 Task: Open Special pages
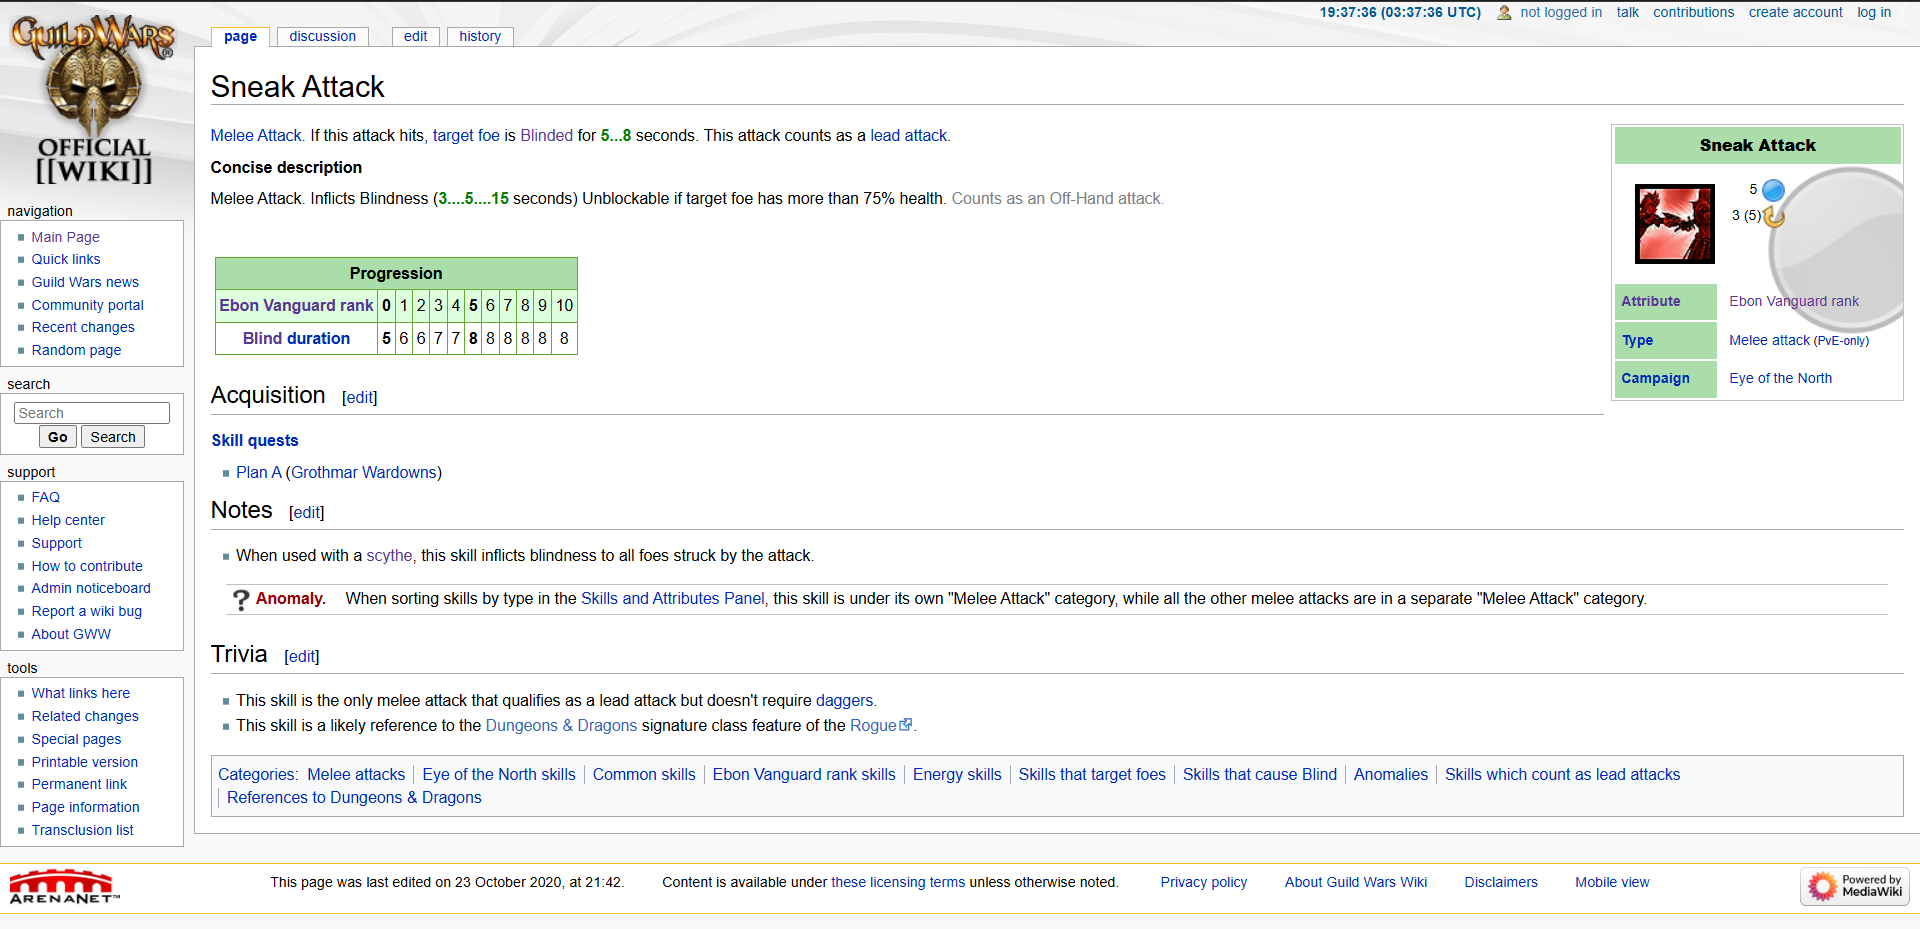pos(76,739)
